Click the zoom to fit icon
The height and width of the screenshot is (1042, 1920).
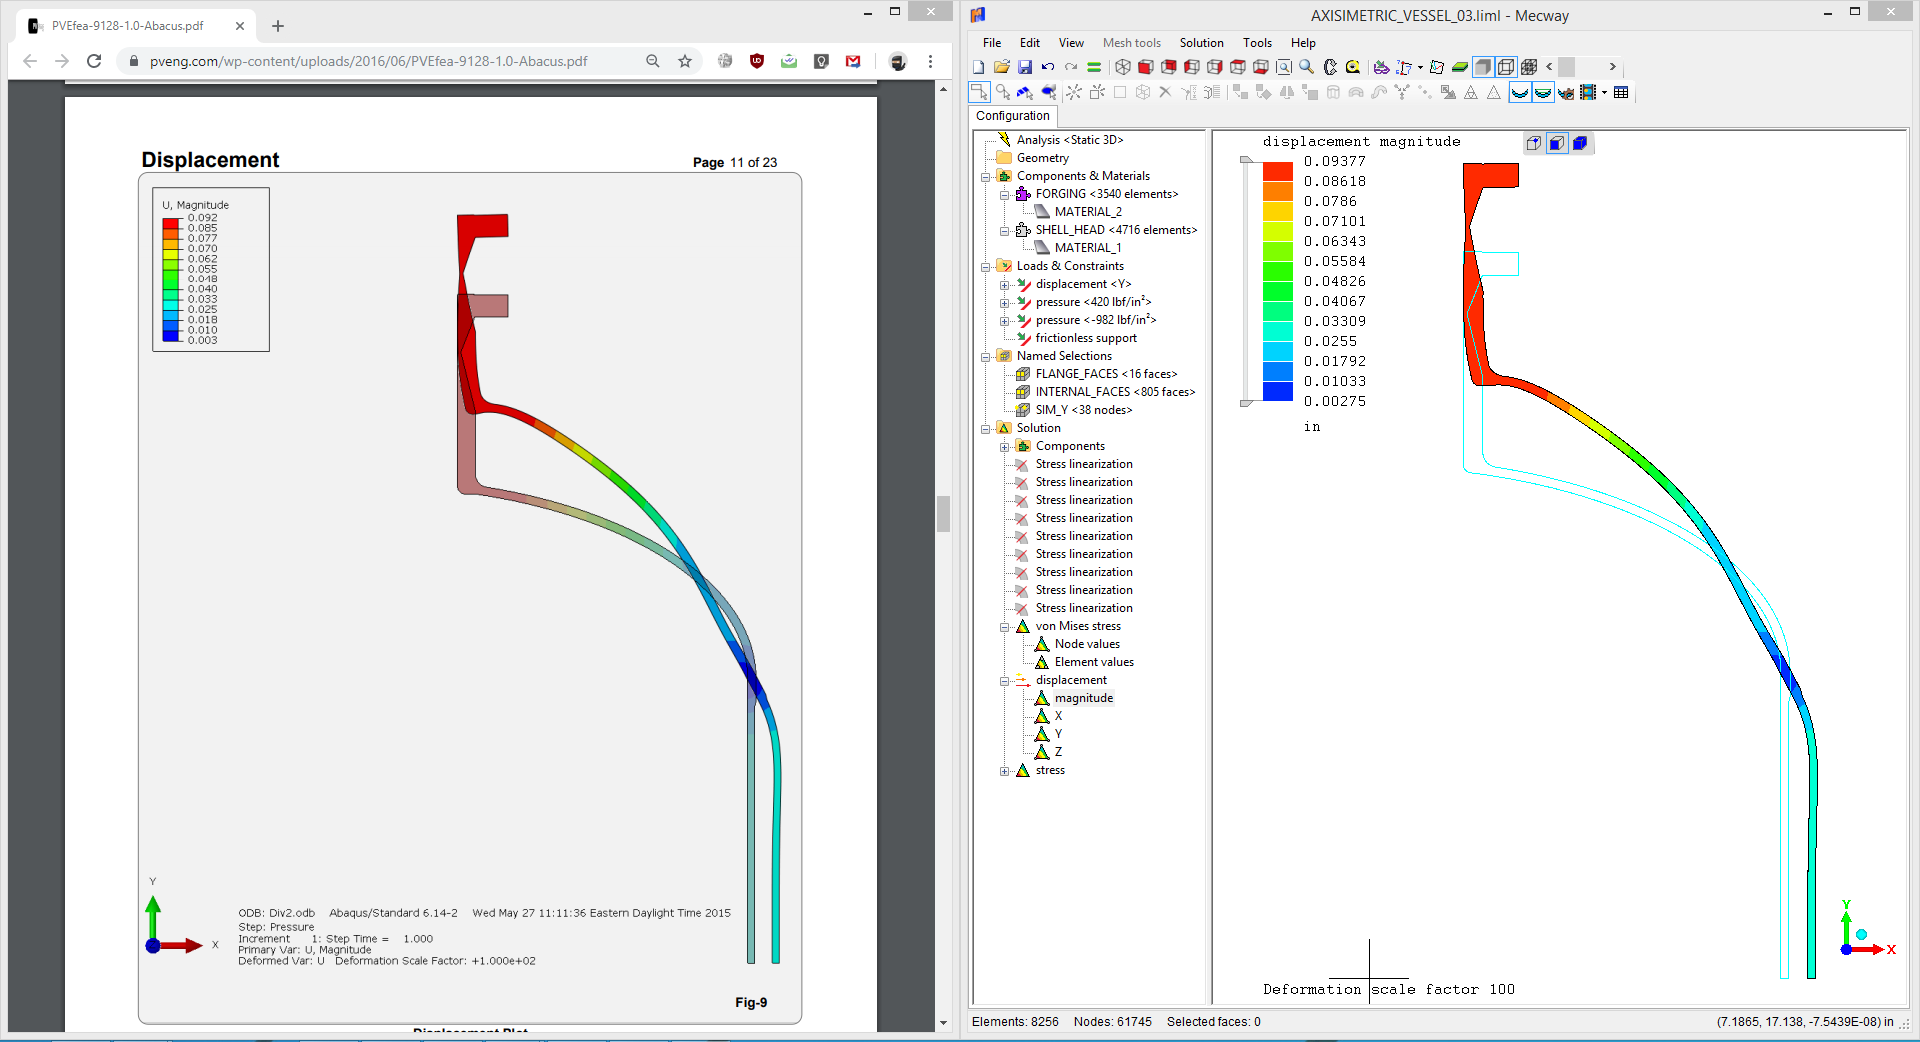coord(1284,67)
